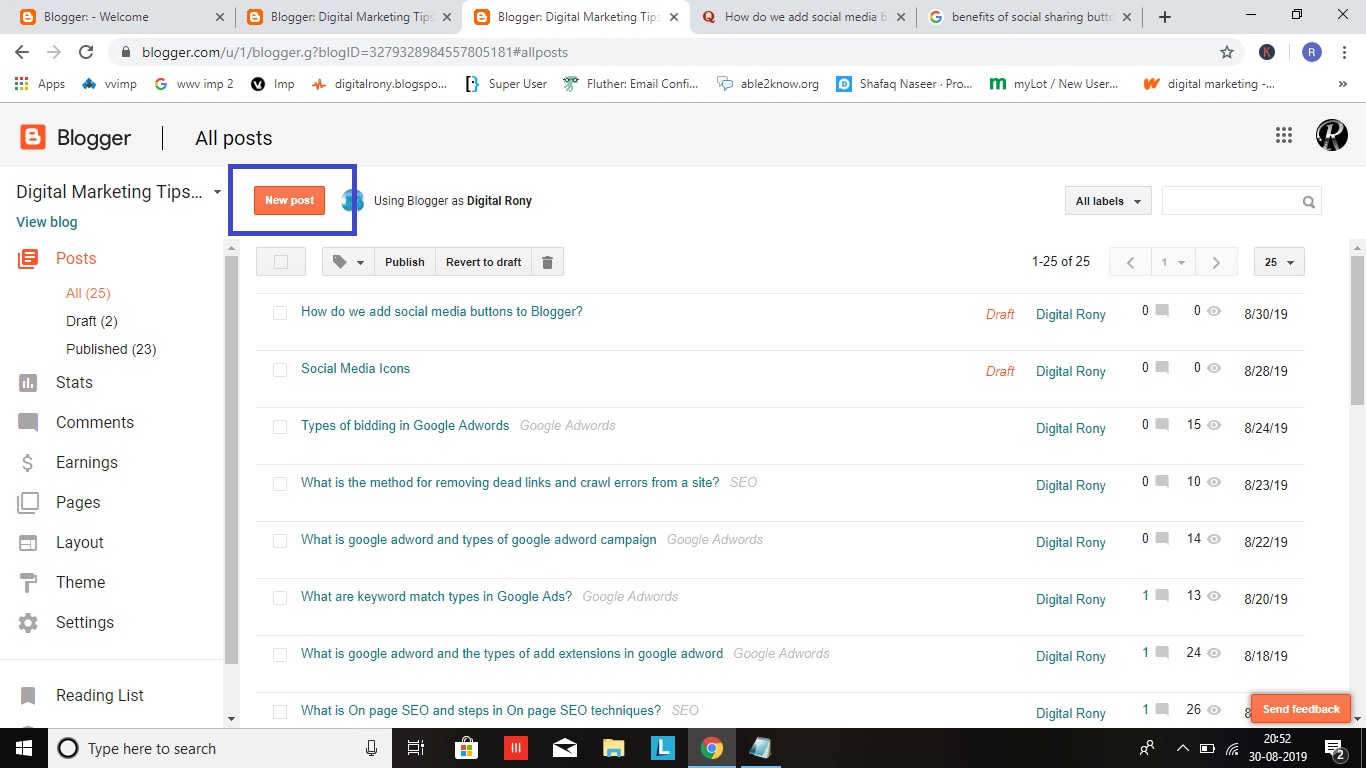Check the Social Media Icons post checkbox
This screenshot has height=768, width=1366.
tap(280, 369)
